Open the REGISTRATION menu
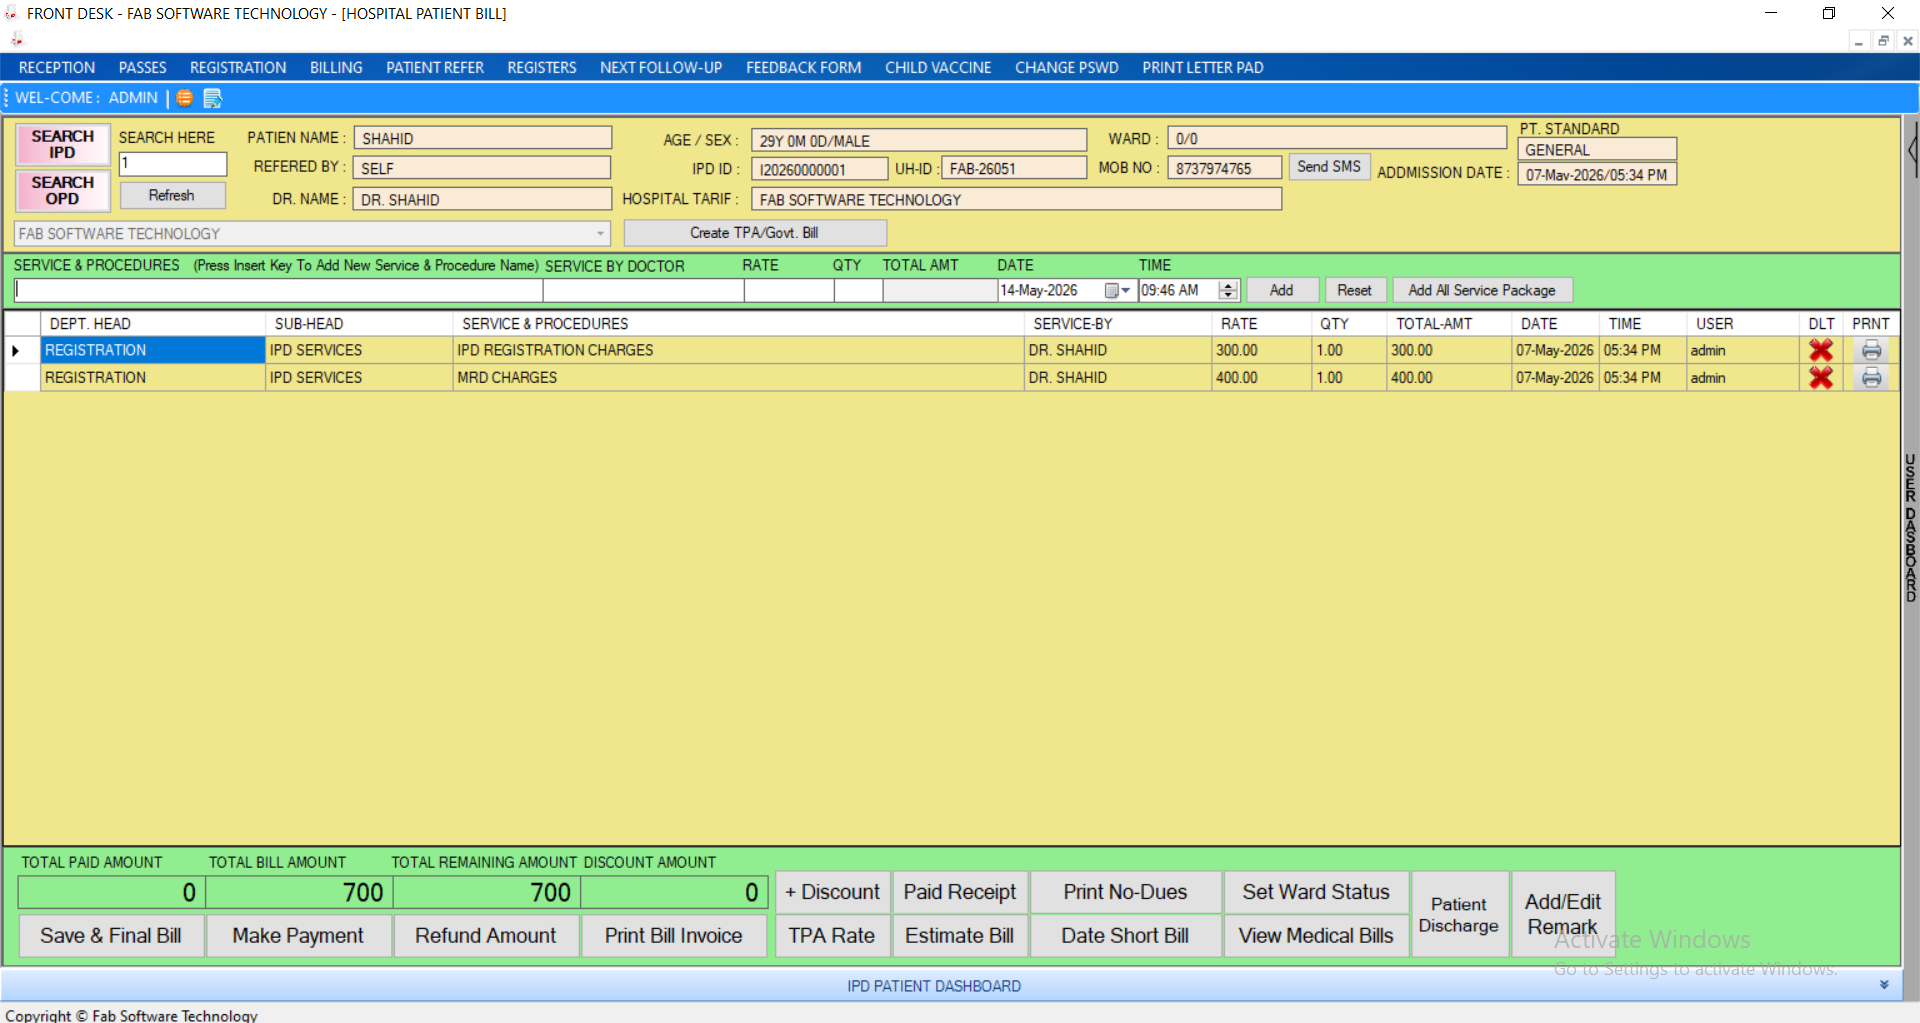The image size is (1920, 1023). pyautogui.click(x=238, y=67)
